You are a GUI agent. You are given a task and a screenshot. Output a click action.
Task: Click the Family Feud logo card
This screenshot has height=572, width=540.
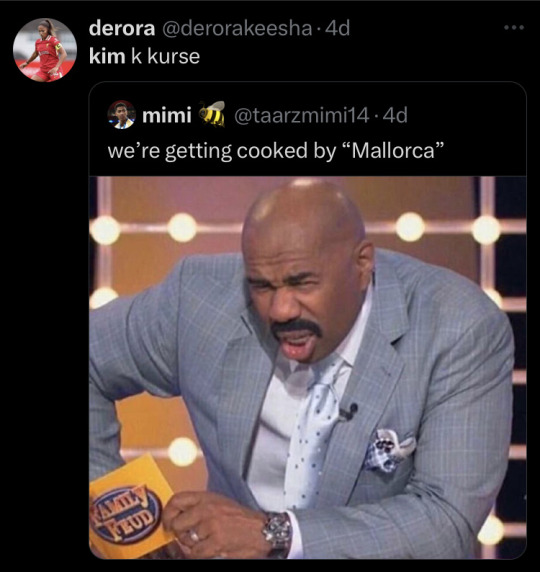pyautogui.click(x=130, y=503)
